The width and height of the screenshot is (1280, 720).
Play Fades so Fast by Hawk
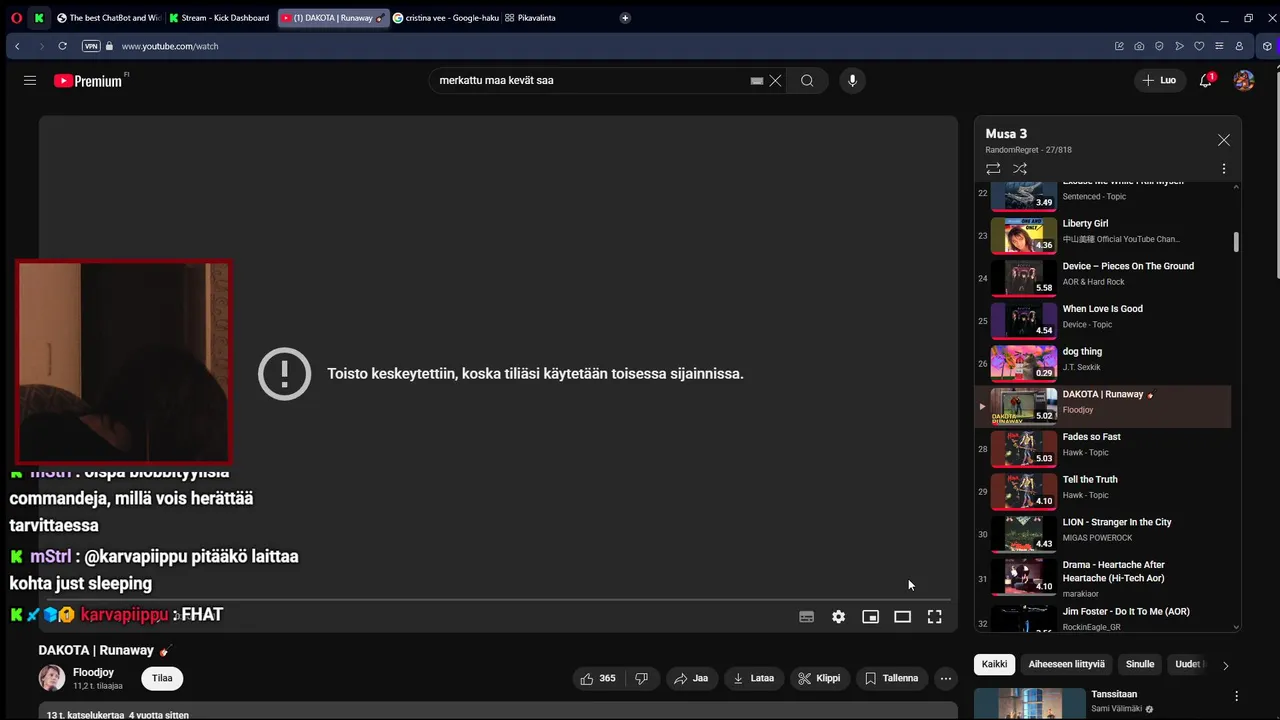(1102, 449)
